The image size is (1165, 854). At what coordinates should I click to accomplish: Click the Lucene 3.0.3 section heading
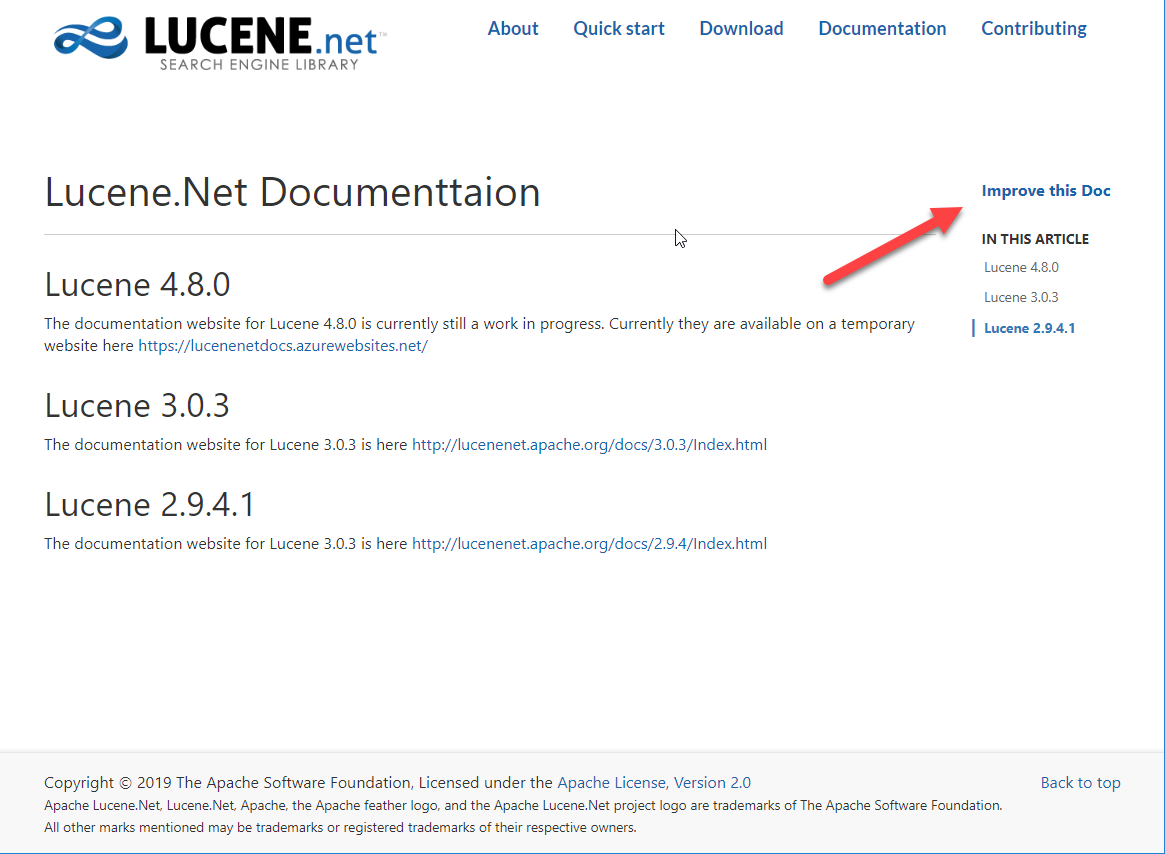pos(137,406)
